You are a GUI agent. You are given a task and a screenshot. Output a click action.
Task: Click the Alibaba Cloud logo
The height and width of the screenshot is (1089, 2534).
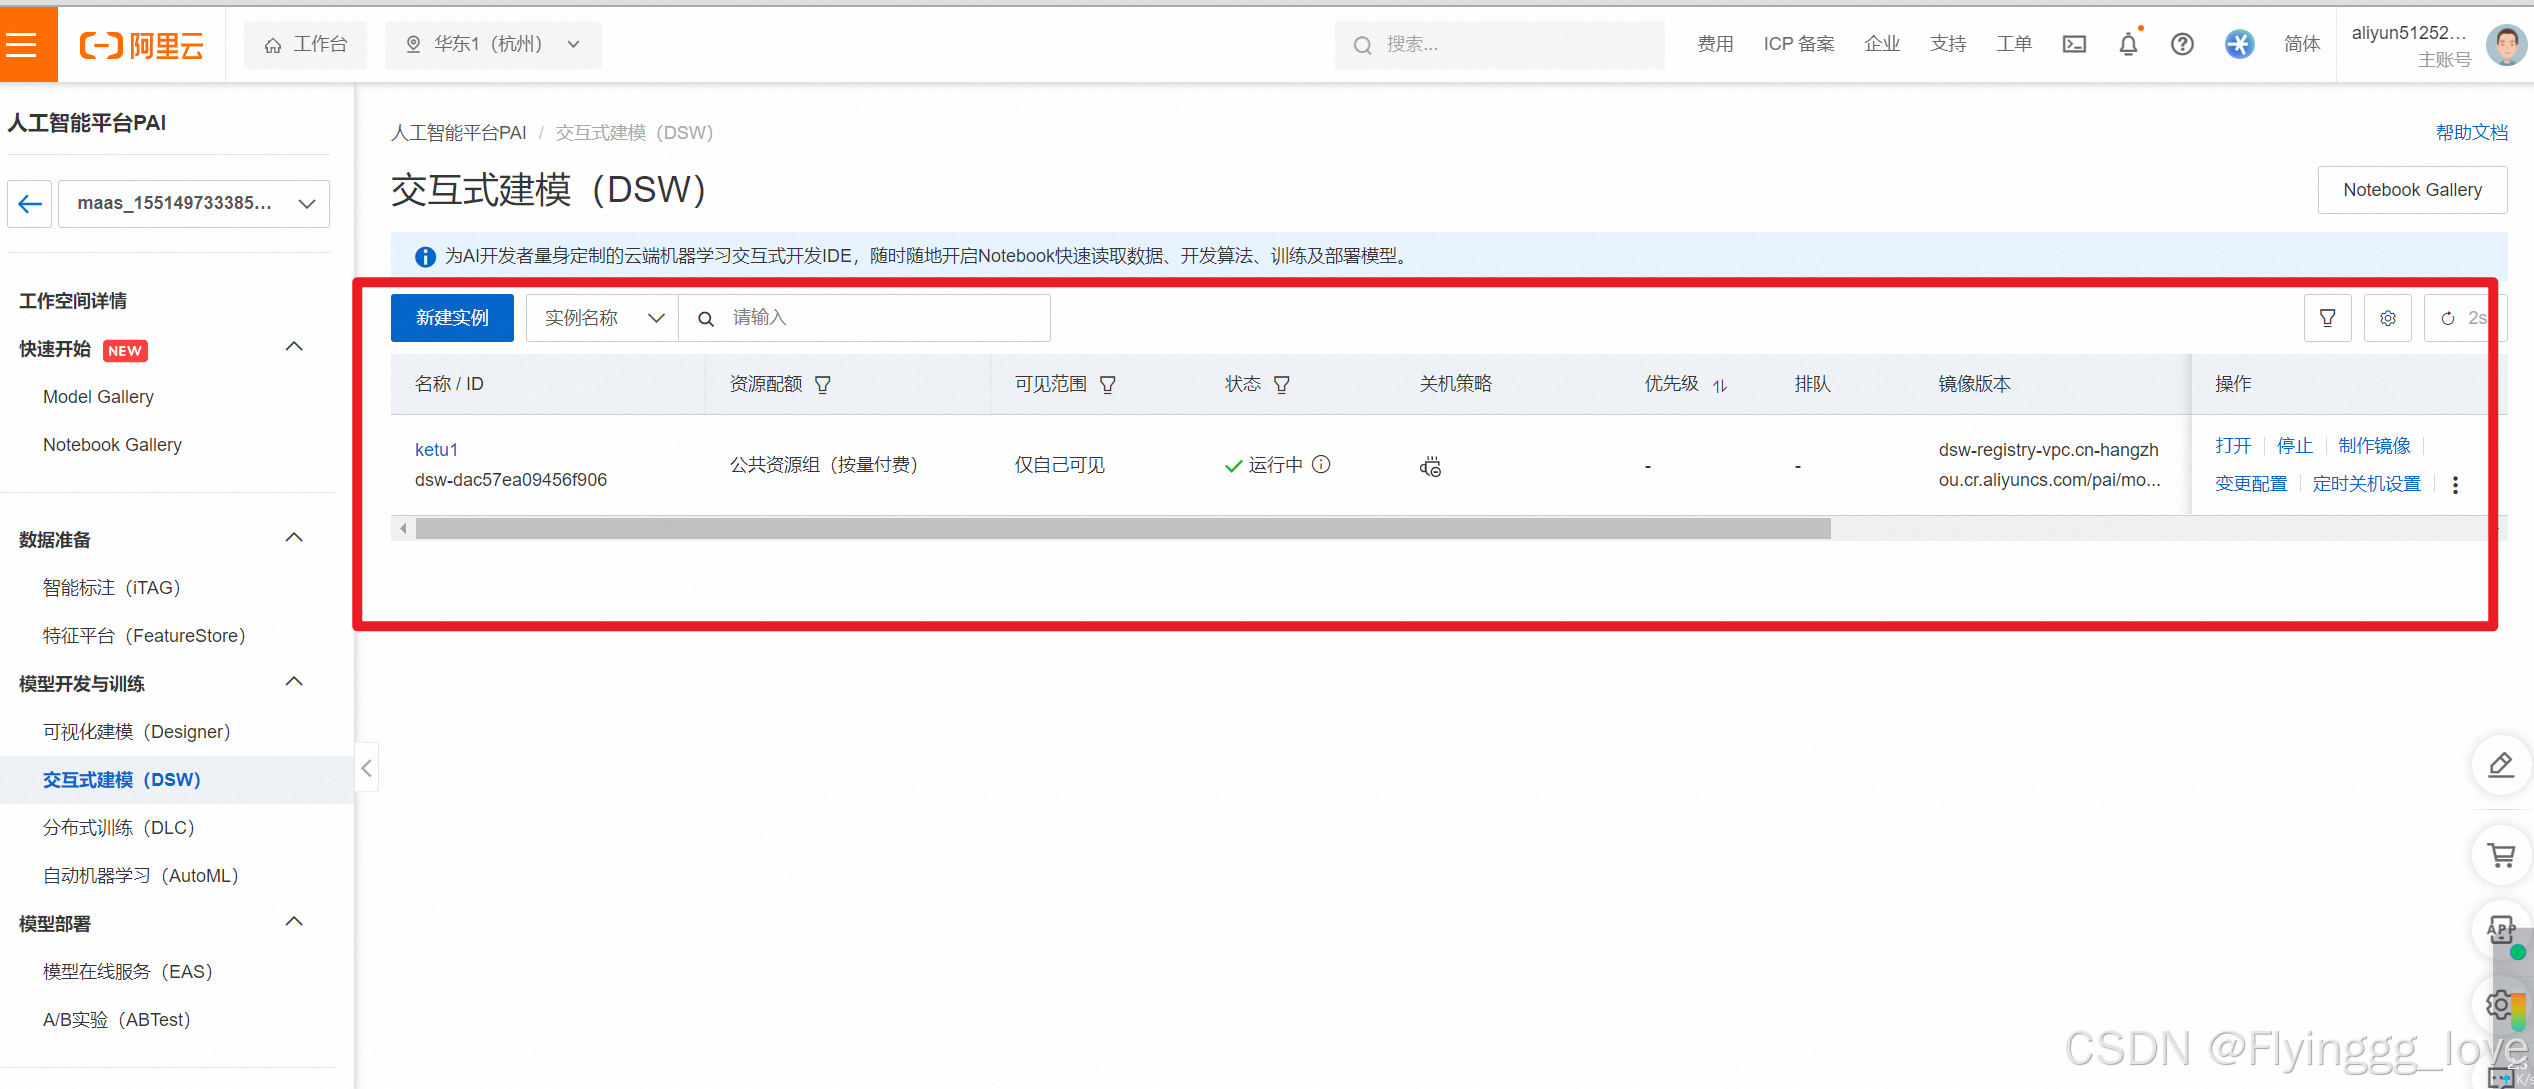click(141, 45)
